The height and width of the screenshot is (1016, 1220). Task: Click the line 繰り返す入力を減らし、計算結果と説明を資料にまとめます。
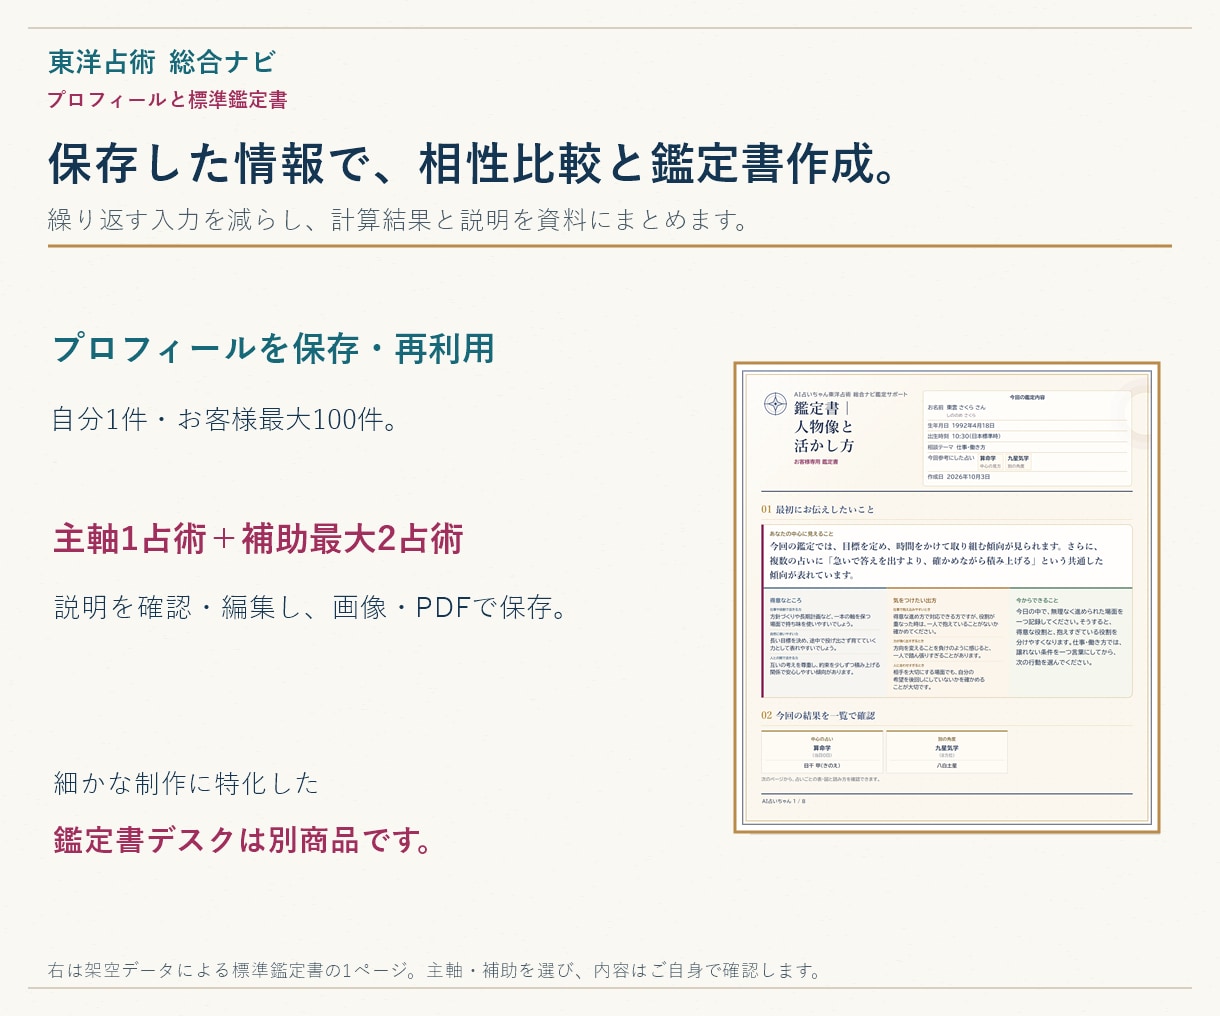point(398,220)
